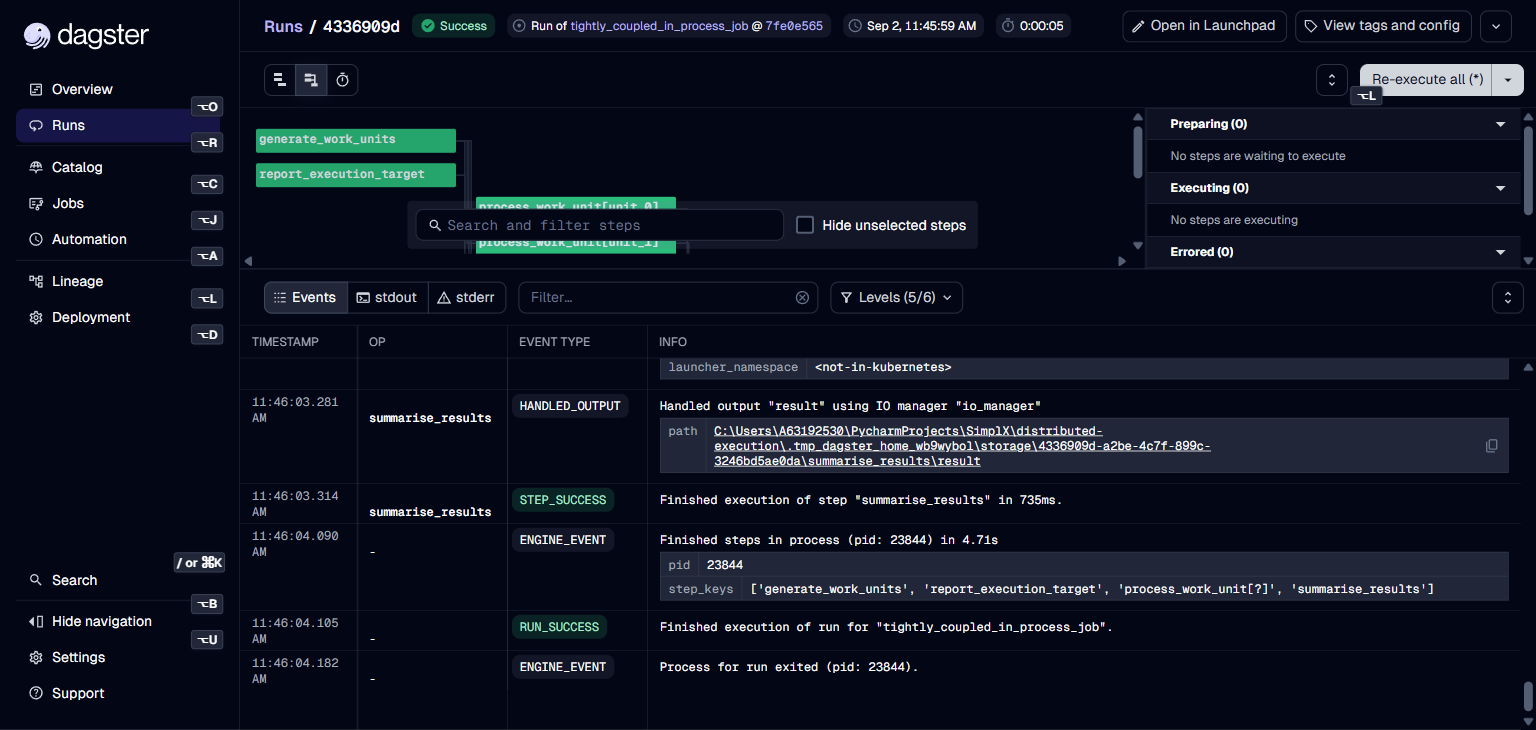Collapse the Errored (0) section
1536x730 pixels.
[1500, 252]
